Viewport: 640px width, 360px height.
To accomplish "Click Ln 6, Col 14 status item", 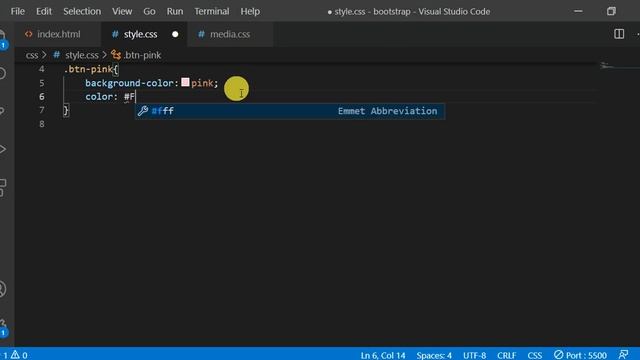I will coord(382,355).
